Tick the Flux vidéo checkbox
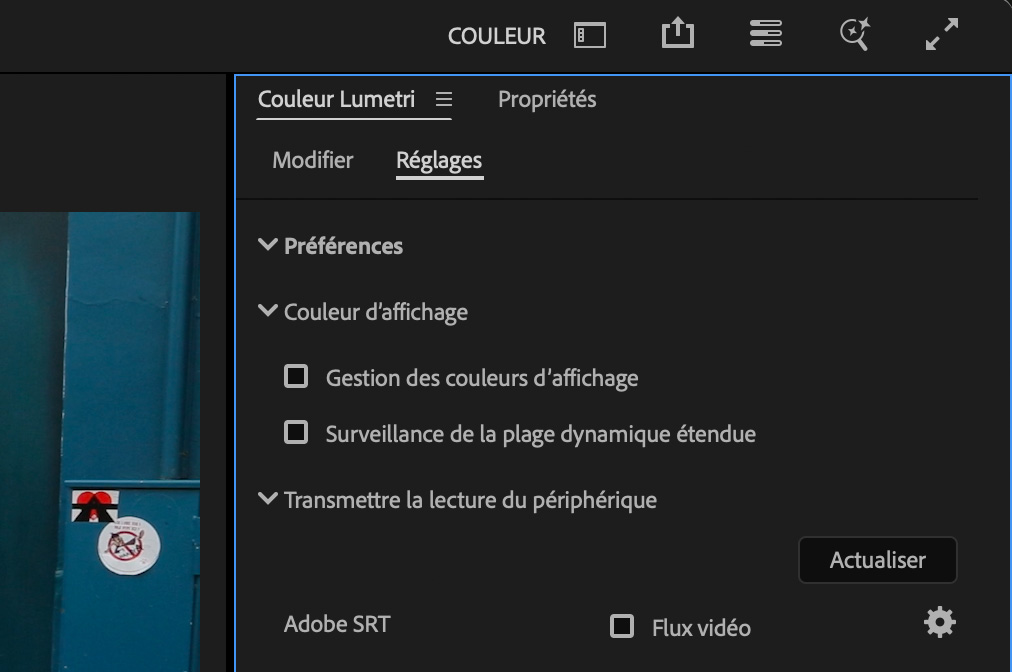 pos(622,627)
